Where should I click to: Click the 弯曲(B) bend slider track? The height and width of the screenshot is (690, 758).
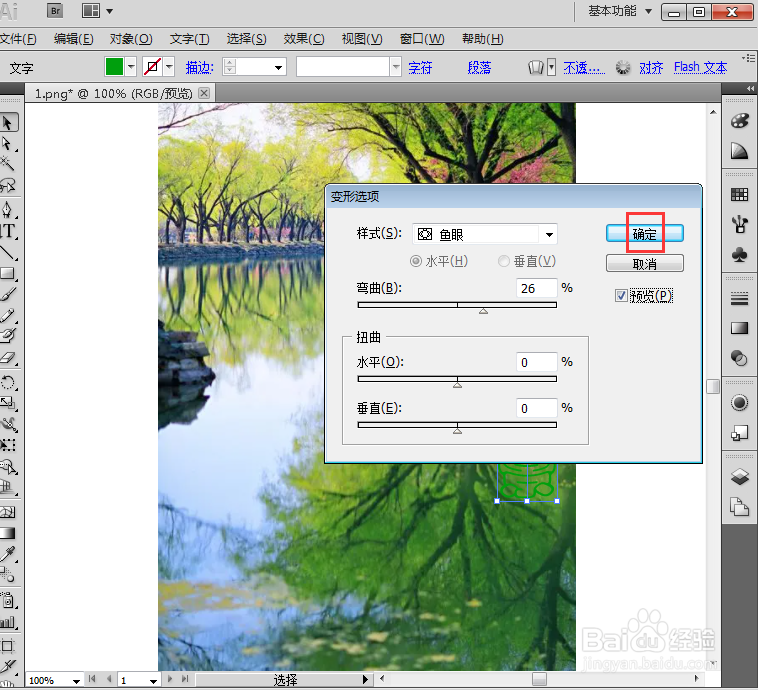tap(457, 305)
